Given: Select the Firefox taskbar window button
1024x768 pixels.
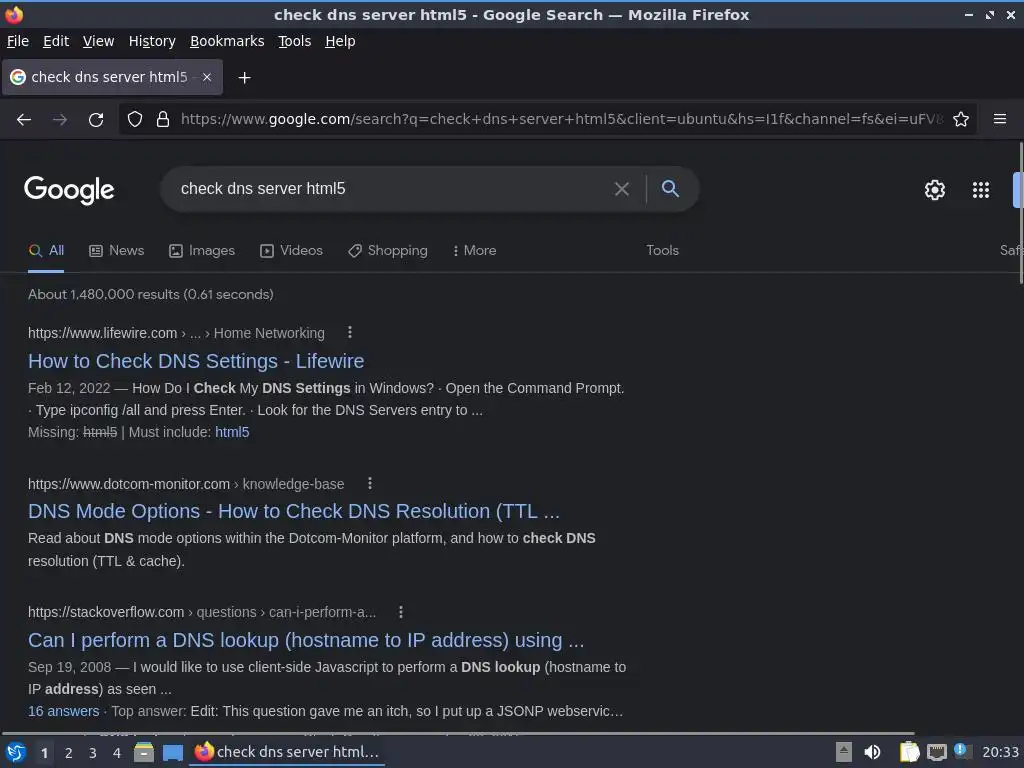Looking at the screenshot, I should [x=287, y=752].
